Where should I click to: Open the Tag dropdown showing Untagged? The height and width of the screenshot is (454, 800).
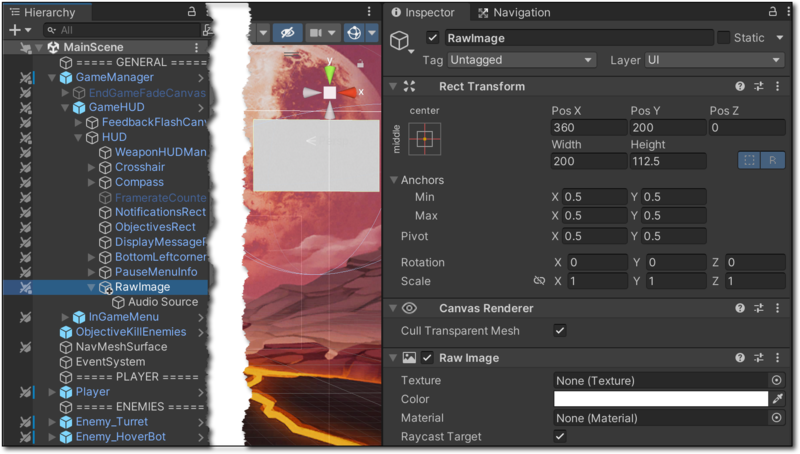[522, 61]
